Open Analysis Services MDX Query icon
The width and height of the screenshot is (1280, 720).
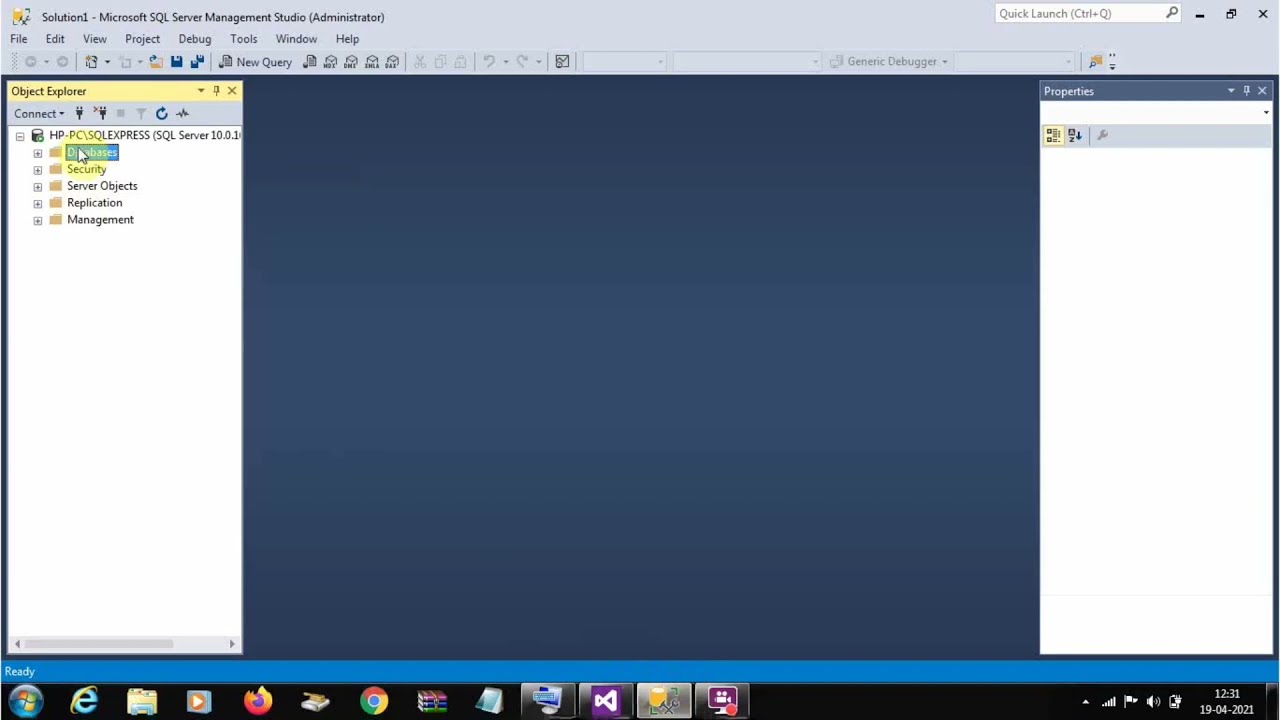[331, 61]
